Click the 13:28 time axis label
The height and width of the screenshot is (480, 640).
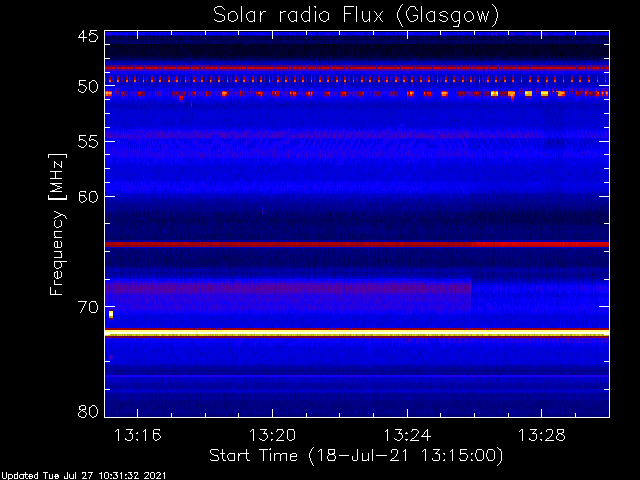(542, 435)
